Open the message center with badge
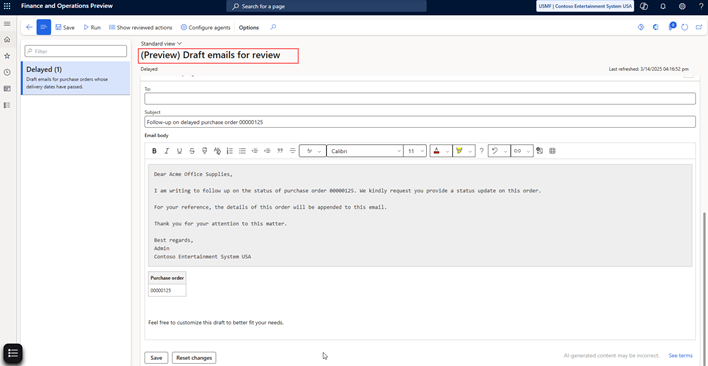Image resolution: width=708 pixels, height=366 pixels. pos(671,27)
